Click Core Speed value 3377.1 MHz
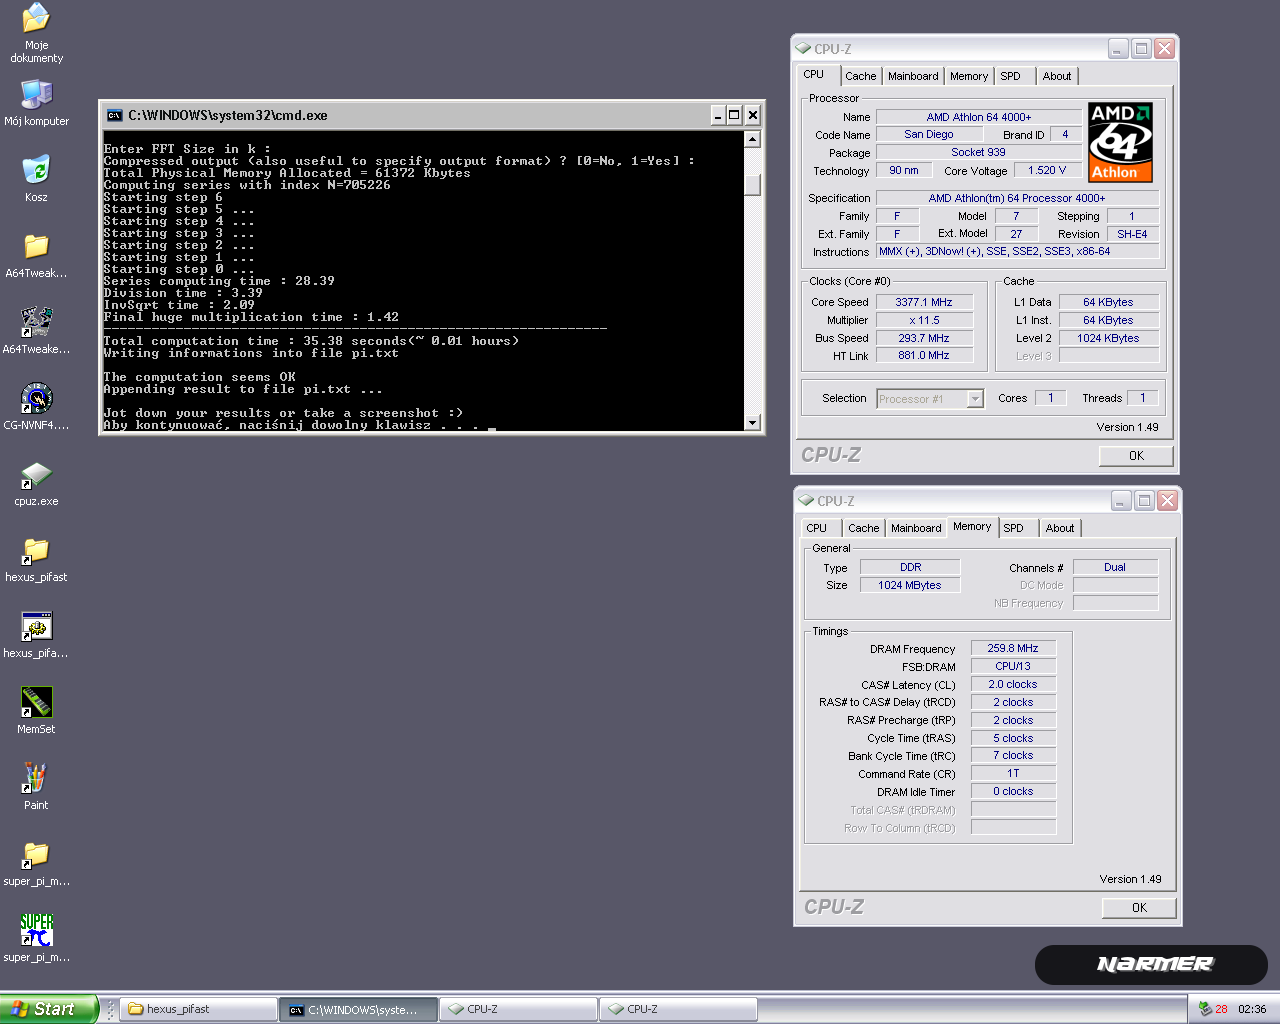The image size is (1280, 1024). pyautogui.click(x=924, y=302)
